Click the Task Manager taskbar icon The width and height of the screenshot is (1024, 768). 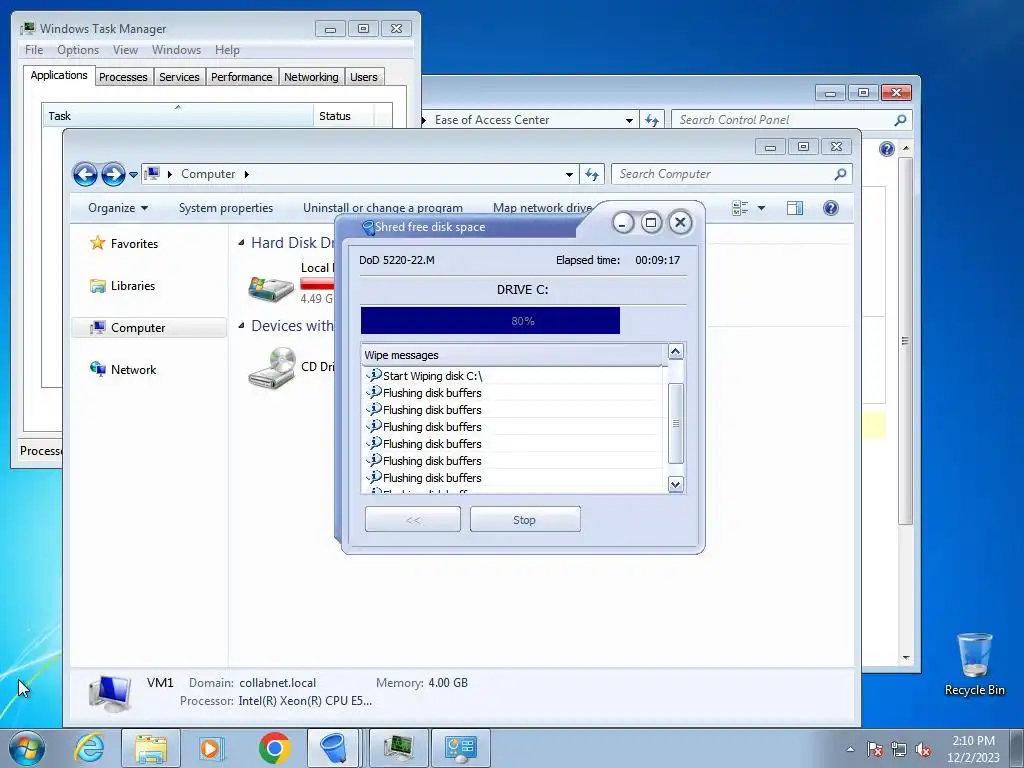(x=399, y=748)
